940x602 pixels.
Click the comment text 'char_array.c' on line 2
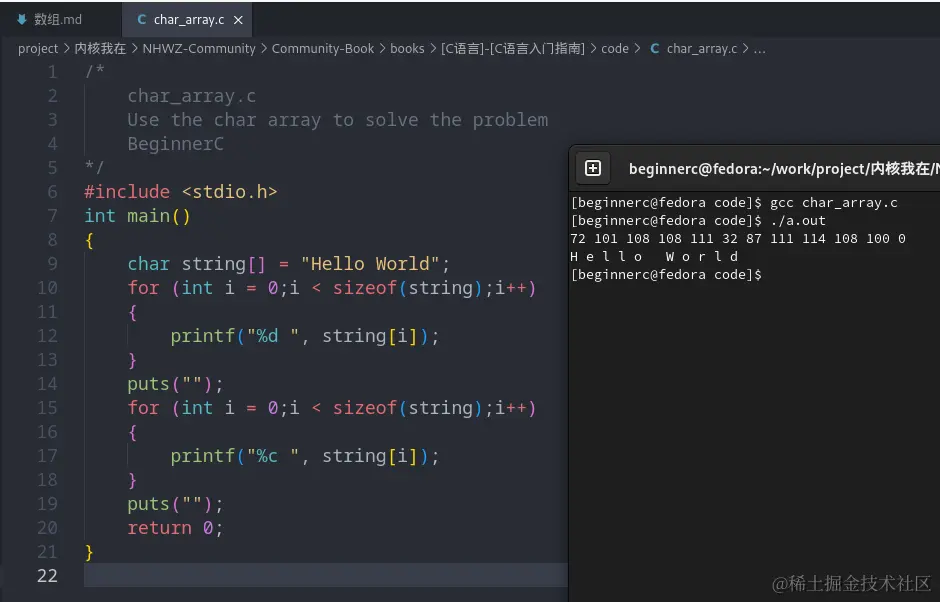(x=191, y=96)
